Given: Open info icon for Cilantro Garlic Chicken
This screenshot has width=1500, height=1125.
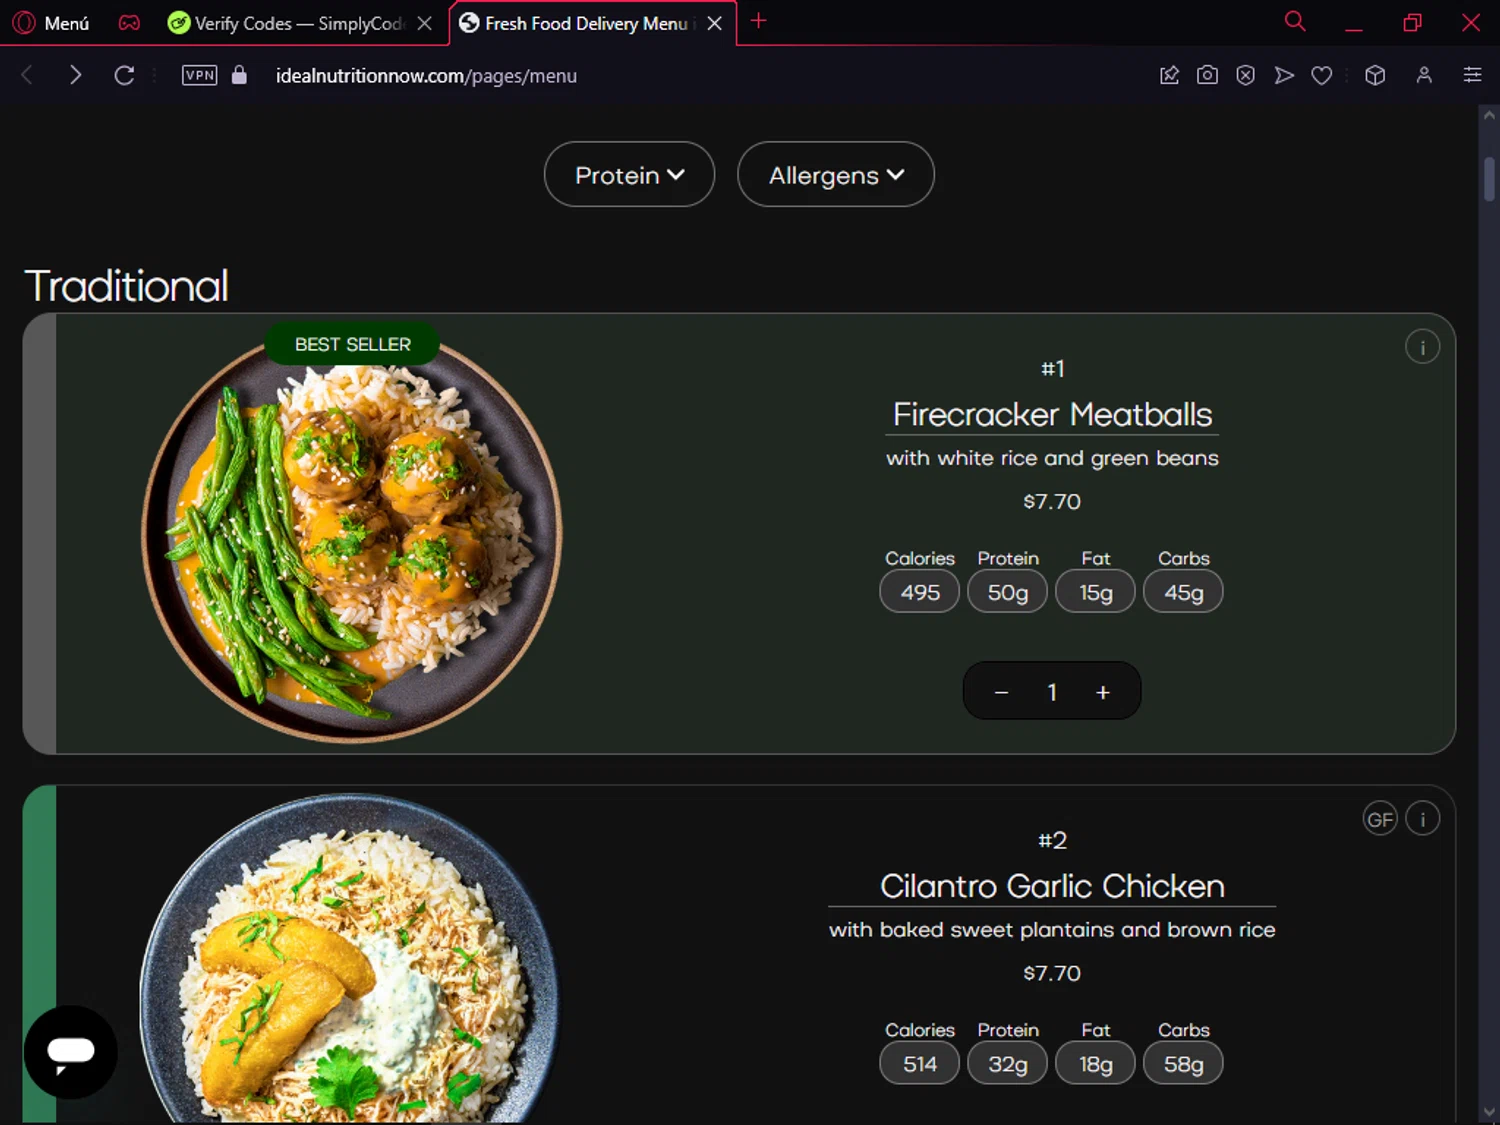Looking at the screenshot, I should click(1422, 819).
